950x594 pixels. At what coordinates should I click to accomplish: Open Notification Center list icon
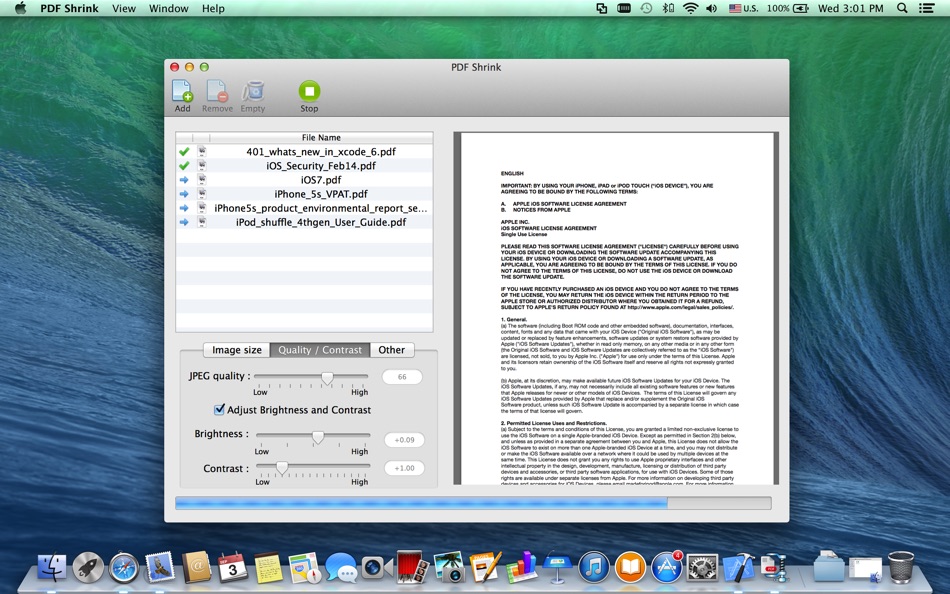coord(926,8)
